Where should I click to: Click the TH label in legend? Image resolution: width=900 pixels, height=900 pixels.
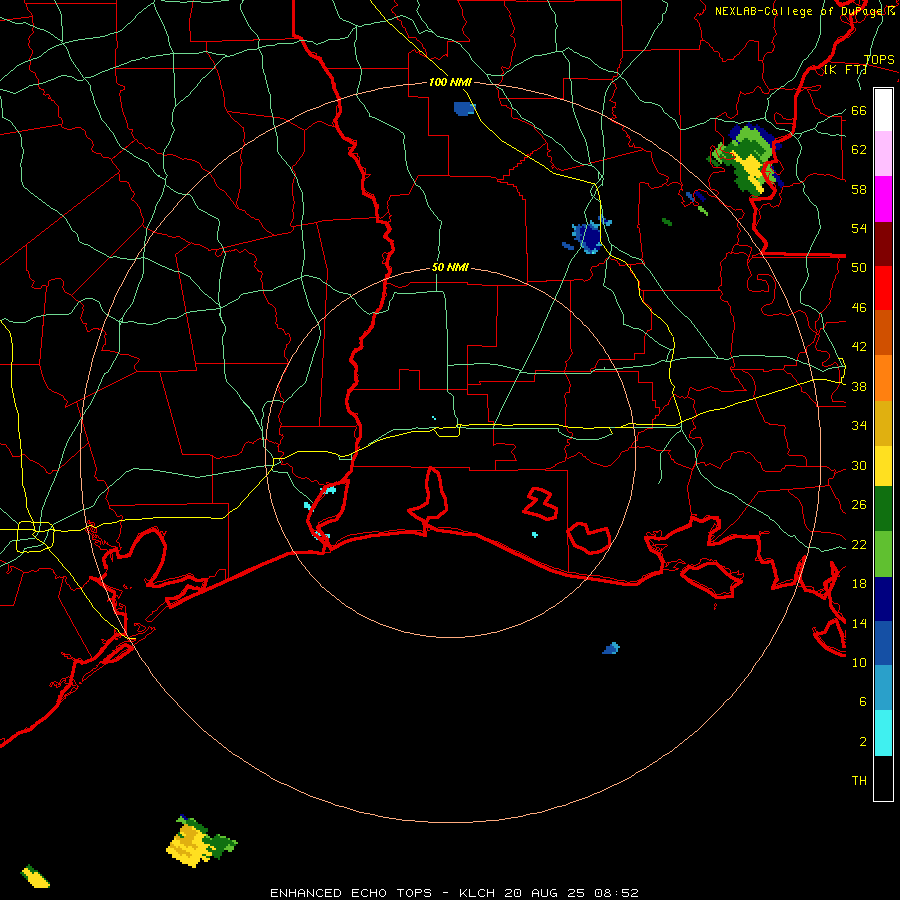click(859, 781)
